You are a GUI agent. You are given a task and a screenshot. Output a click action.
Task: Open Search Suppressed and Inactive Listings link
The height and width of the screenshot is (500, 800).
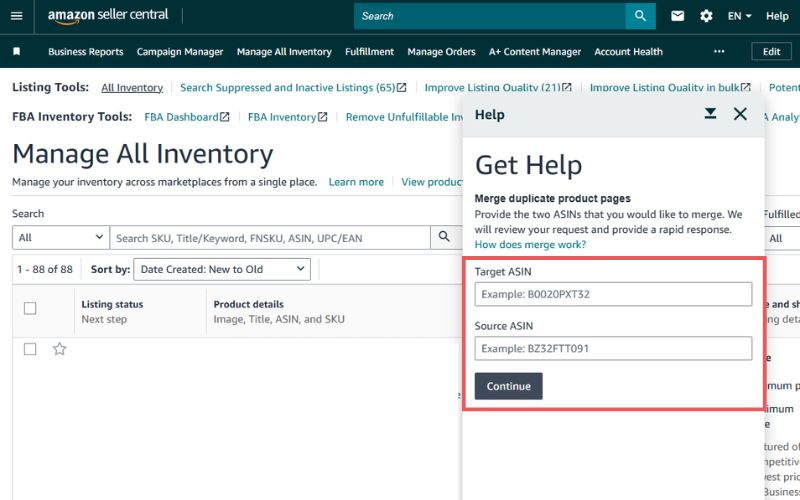tap(293, 88)
